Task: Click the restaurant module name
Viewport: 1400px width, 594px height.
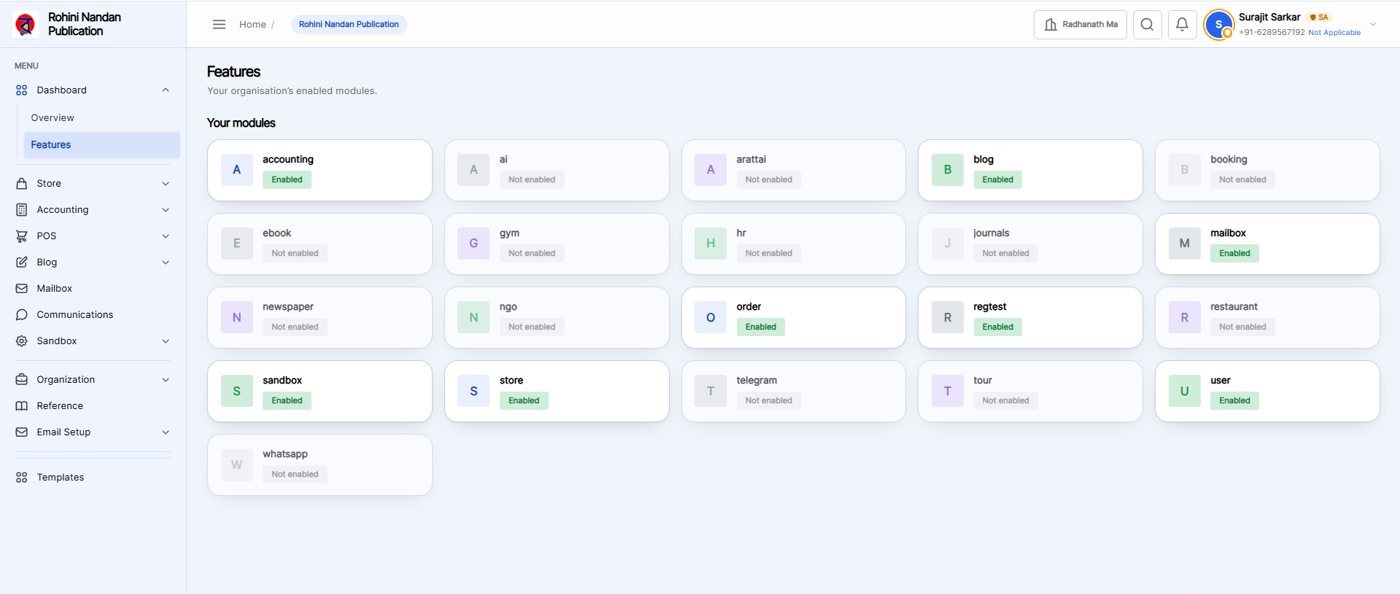Action: pyautogui.click(x=1234, y=307)
